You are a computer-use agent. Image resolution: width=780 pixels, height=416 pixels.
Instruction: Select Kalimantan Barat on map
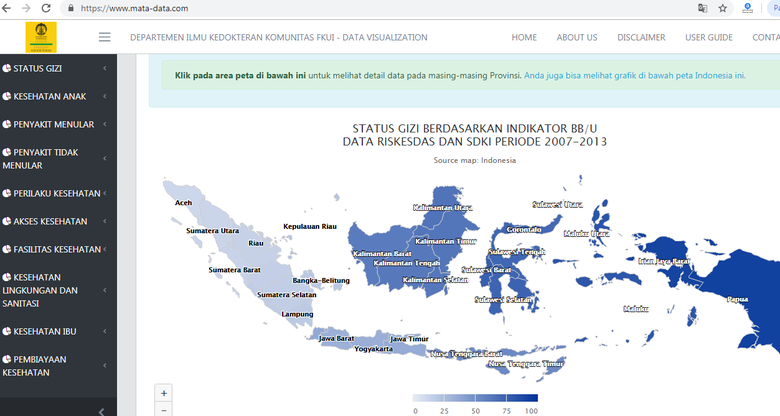pos(382,254)
